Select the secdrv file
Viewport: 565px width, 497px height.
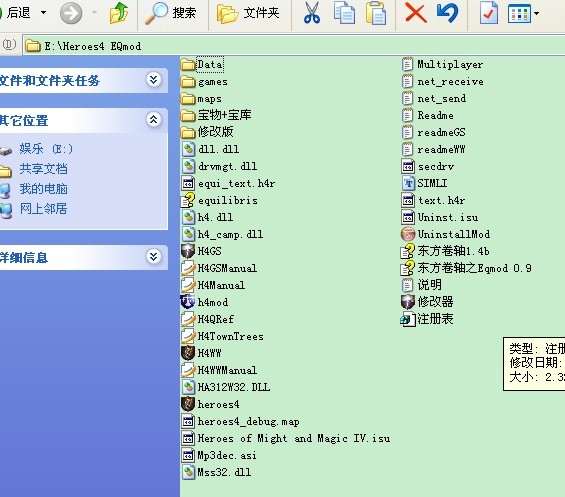428,166
